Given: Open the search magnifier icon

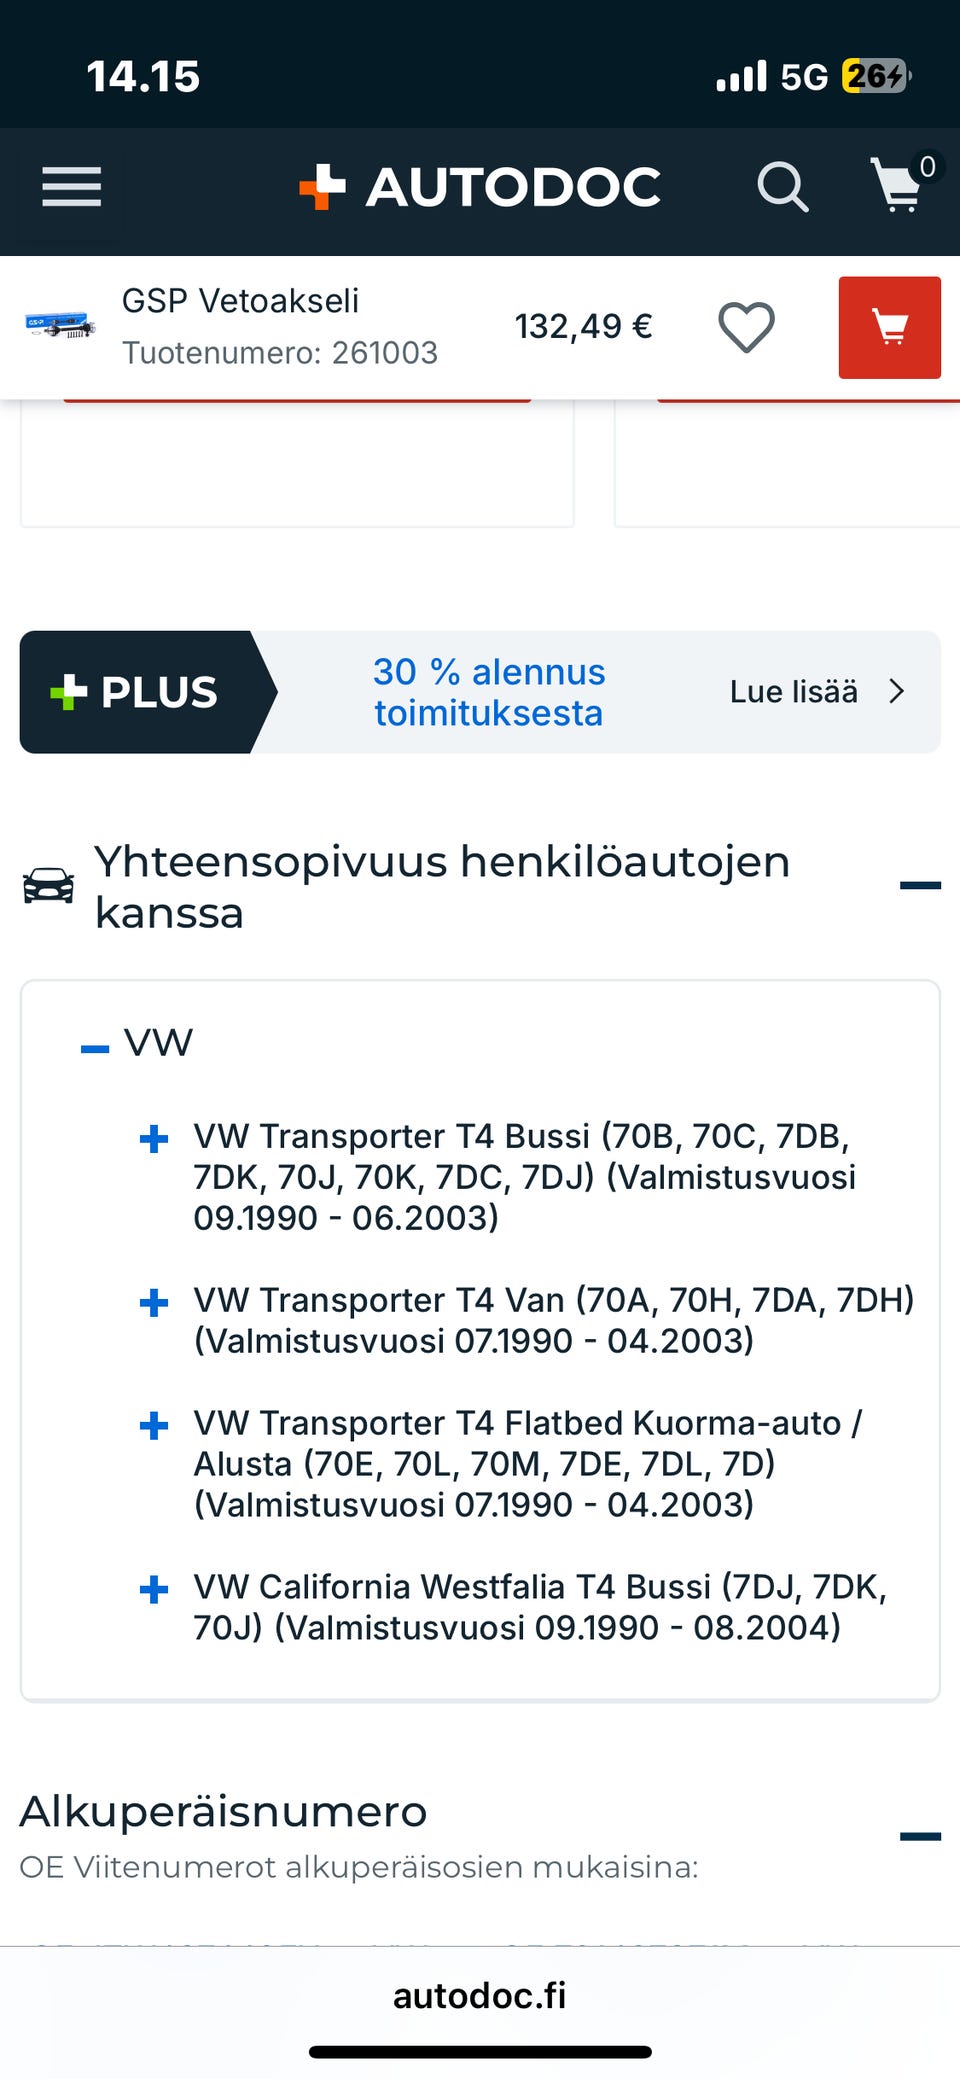Looking at the screenshot, I should tap(782, 187).
